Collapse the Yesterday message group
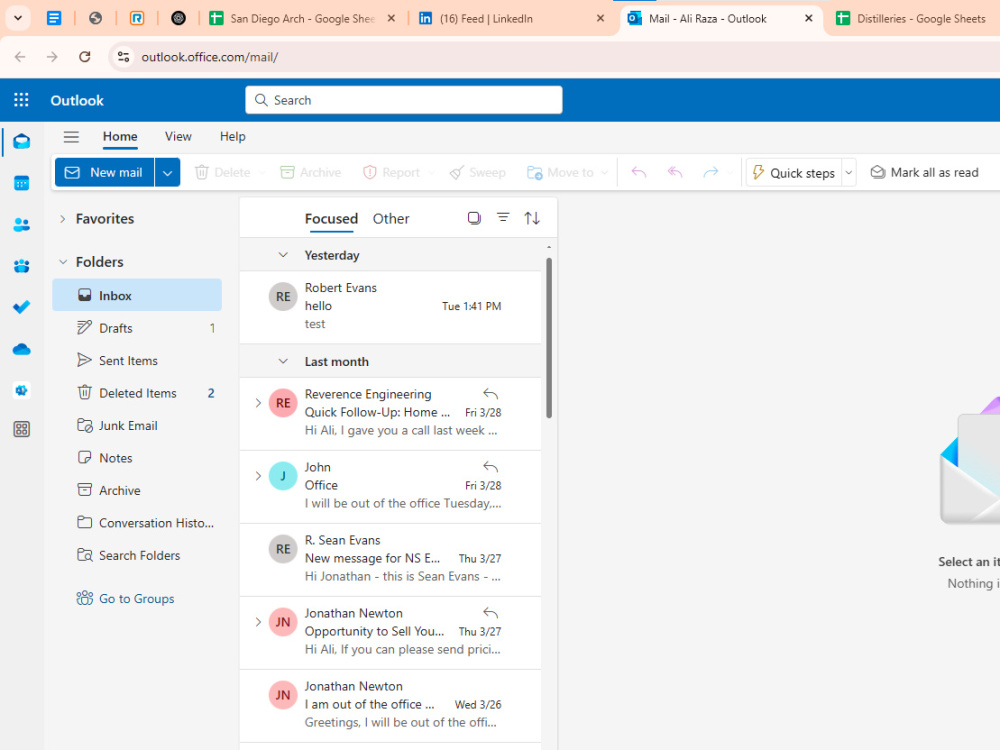Screen dimensions: 1000x750 pos(283,255)
